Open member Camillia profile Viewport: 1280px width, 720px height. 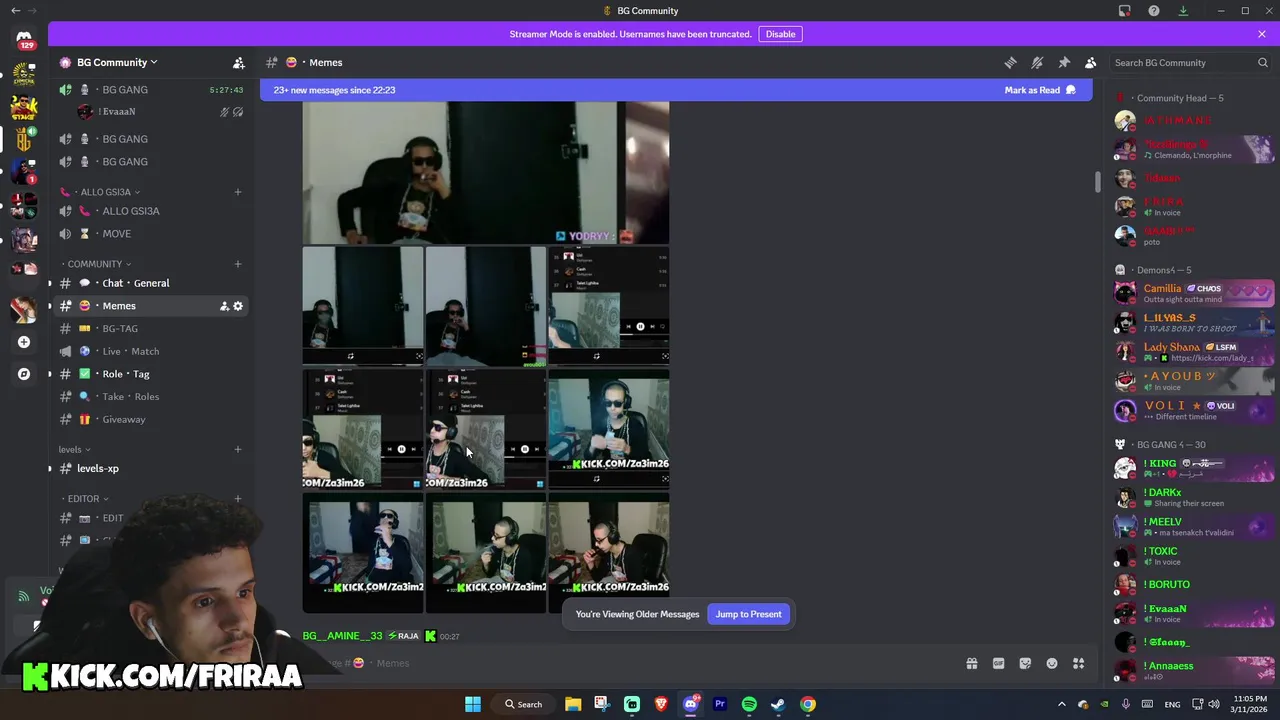pos(1194,293)
